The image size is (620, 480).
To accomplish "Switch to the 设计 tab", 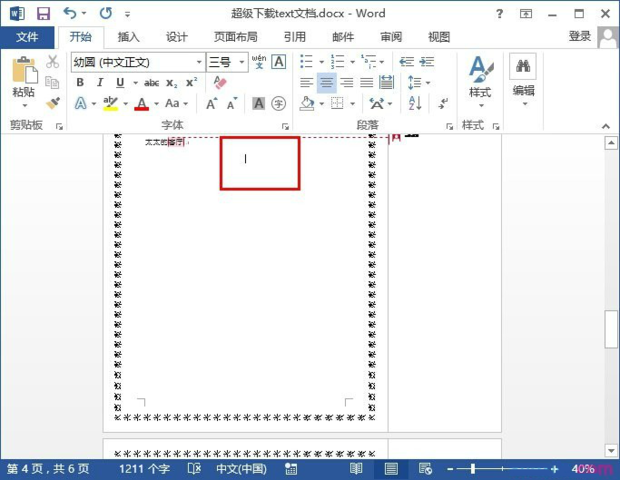I will tap(176, 37).
